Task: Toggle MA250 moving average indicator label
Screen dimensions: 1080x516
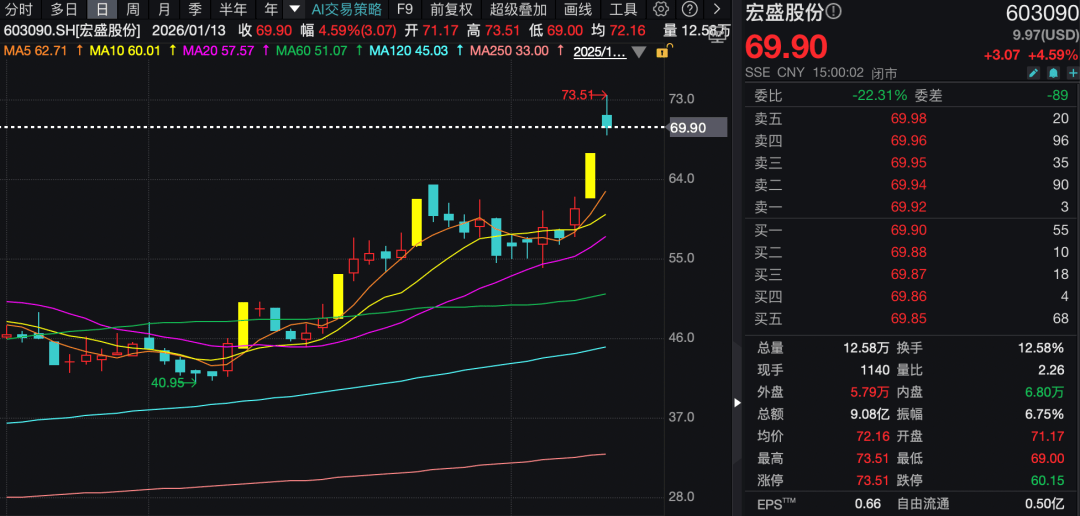Action: 509,50
